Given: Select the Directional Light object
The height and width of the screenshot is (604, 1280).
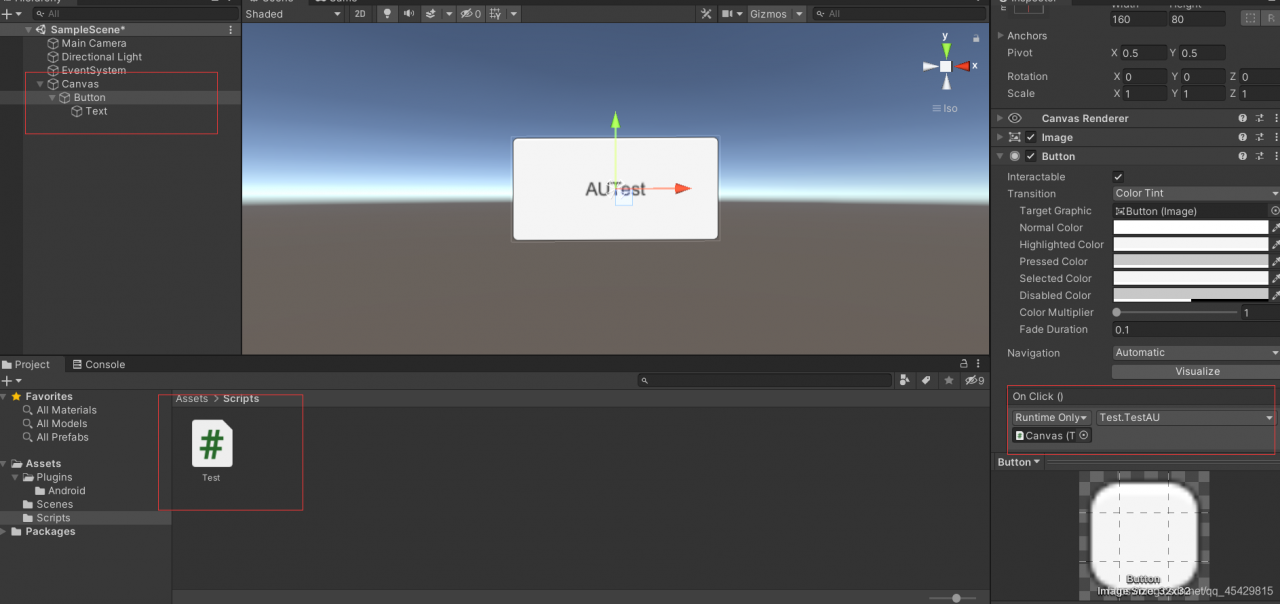Looking at the screenshot, I should point(102,57).
